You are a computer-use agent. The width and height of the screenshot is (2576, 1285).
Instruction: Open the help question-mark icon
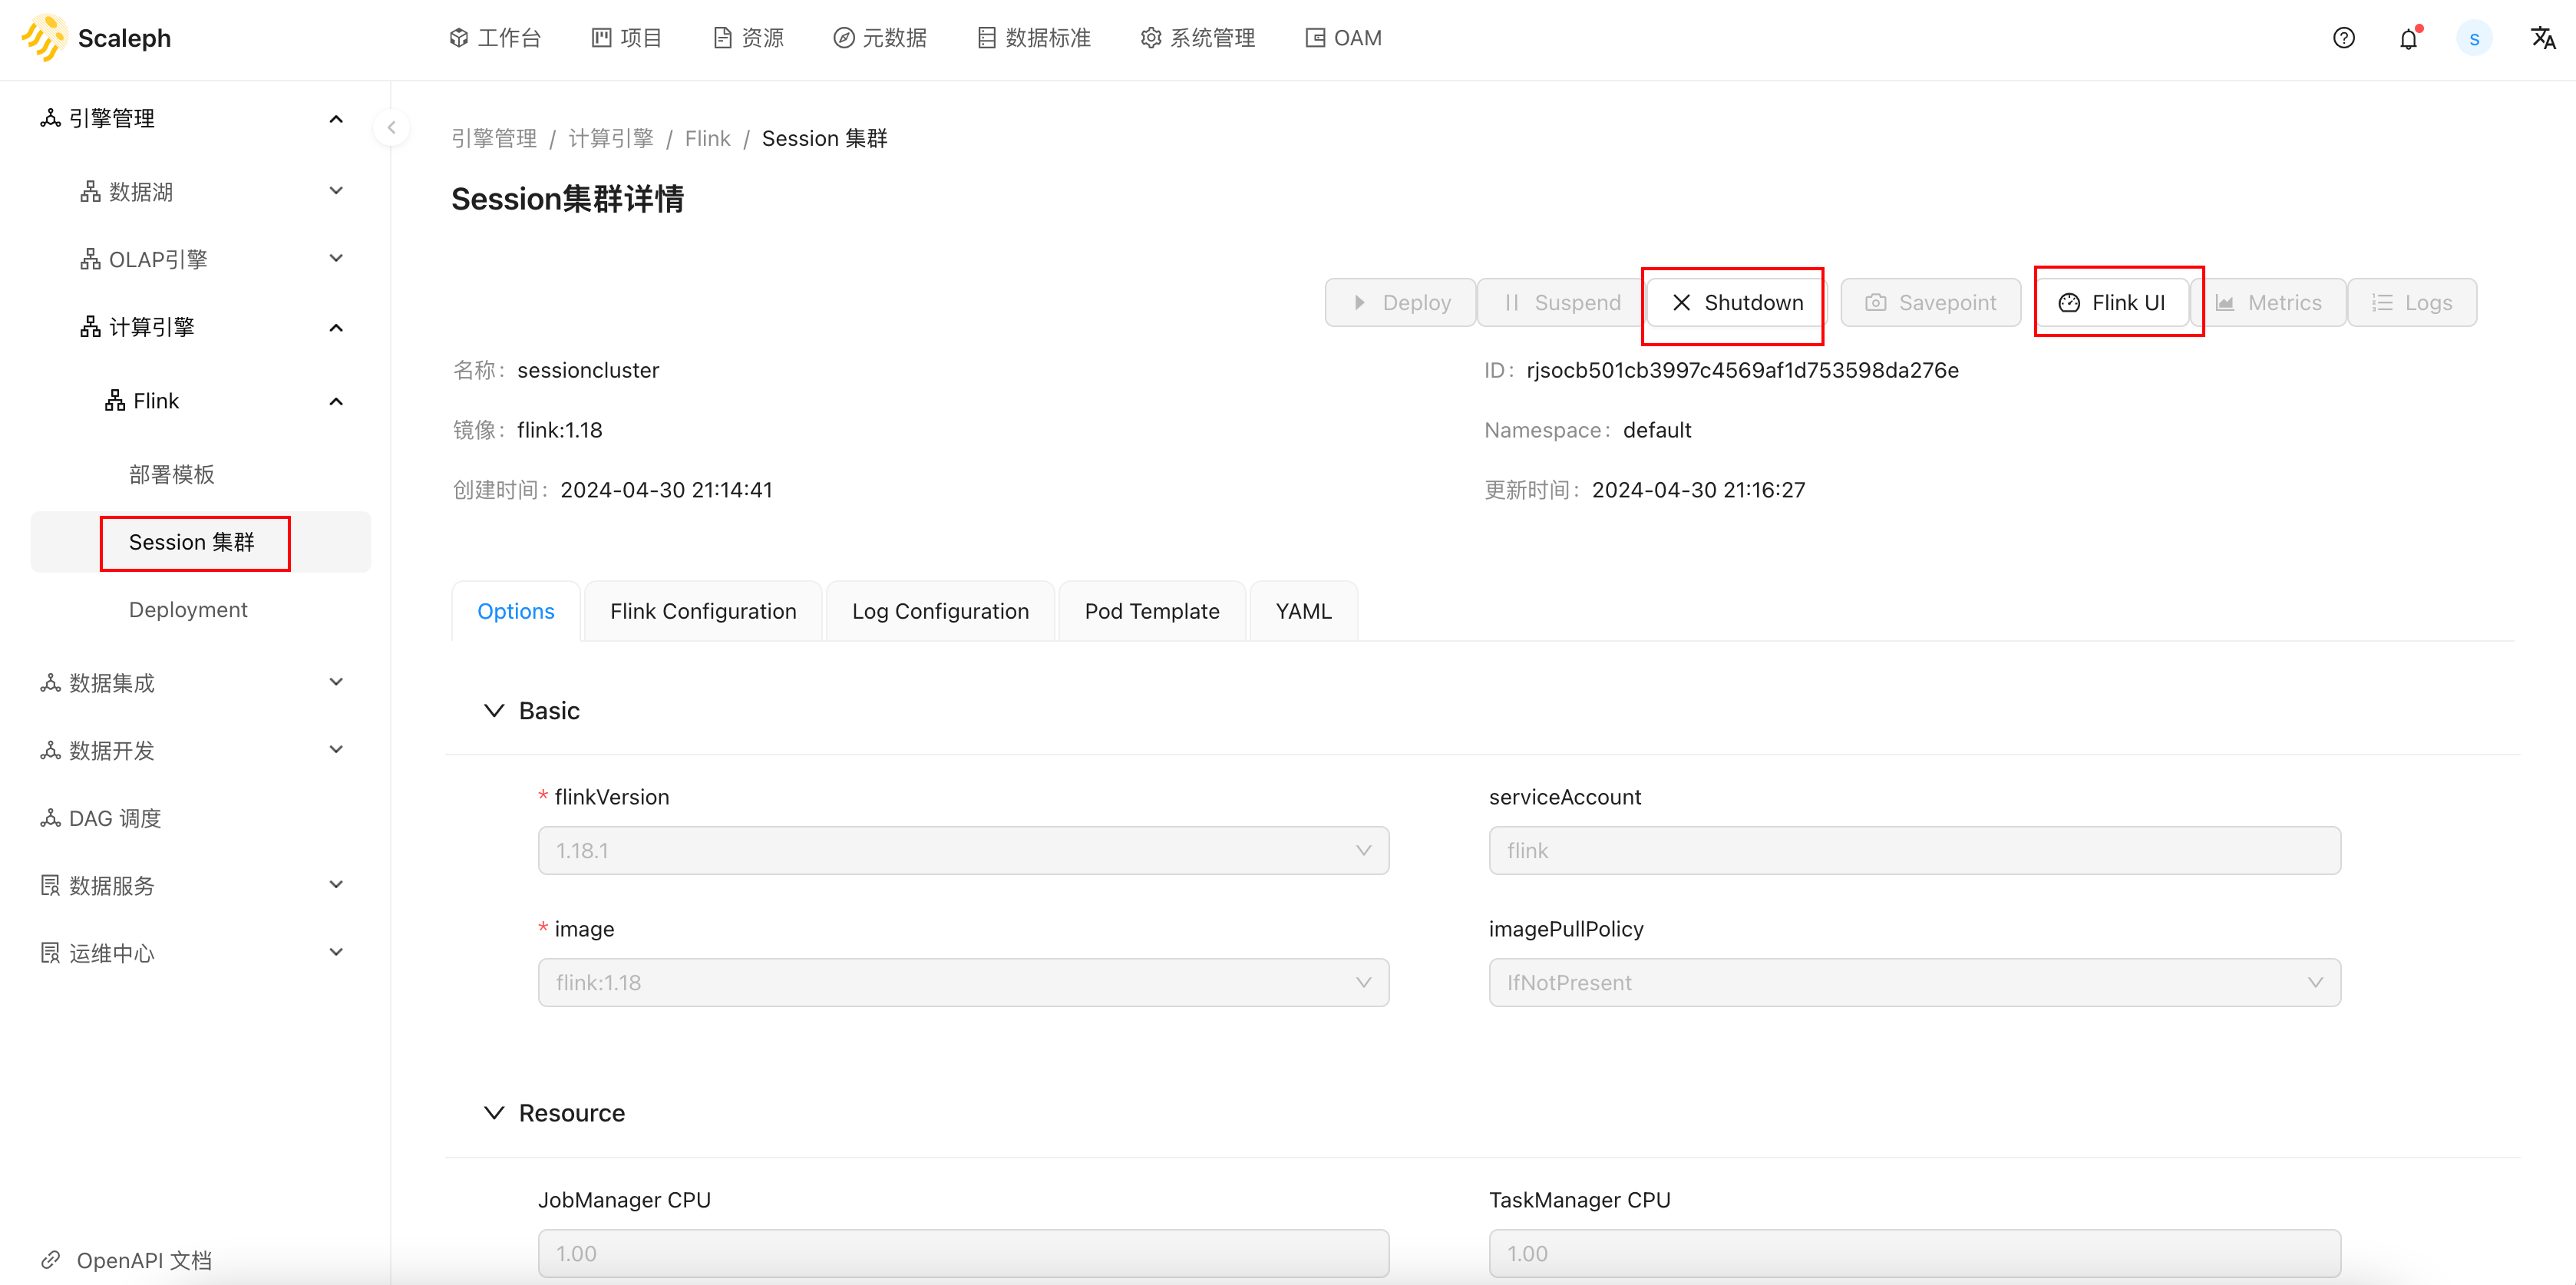click(2343, 38)
